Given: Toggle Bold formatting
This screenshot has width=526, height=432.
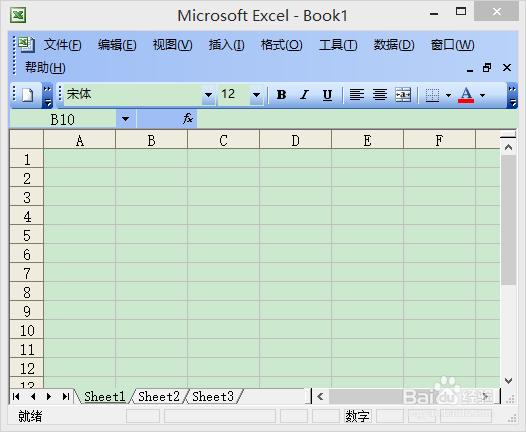Looking at the screenshot, I should pyautogui.click(x=281, y=95).
